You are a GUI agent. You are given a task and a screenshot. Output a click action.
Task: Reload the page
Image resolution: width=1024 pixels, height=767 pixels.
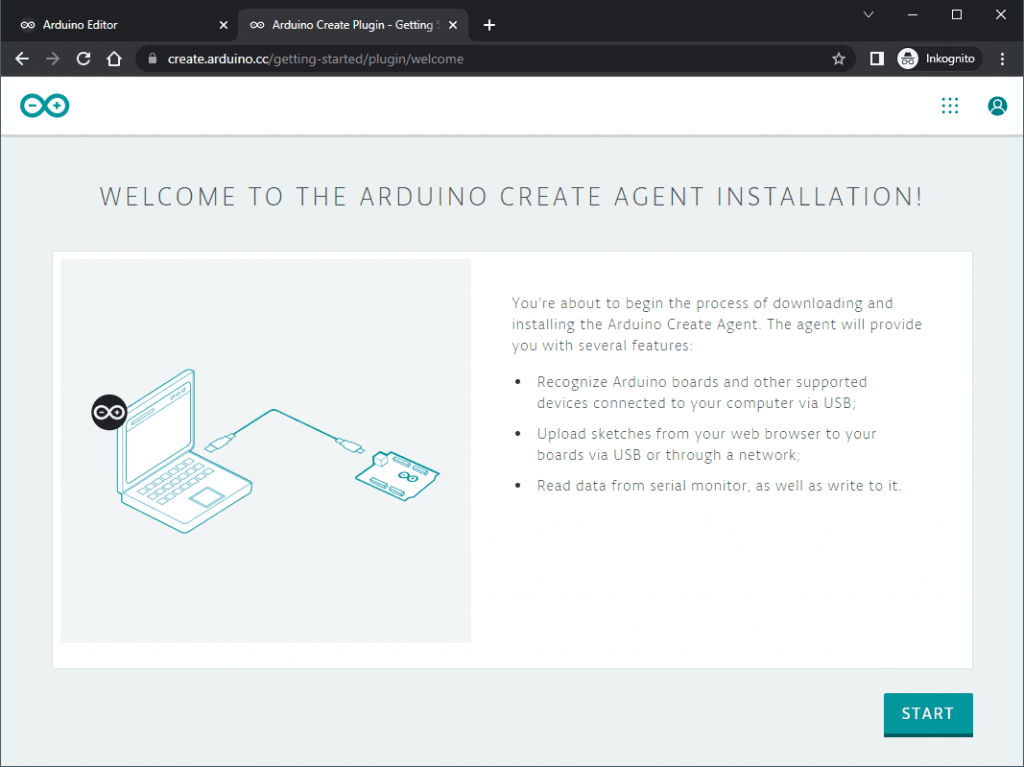coord(84,59)
